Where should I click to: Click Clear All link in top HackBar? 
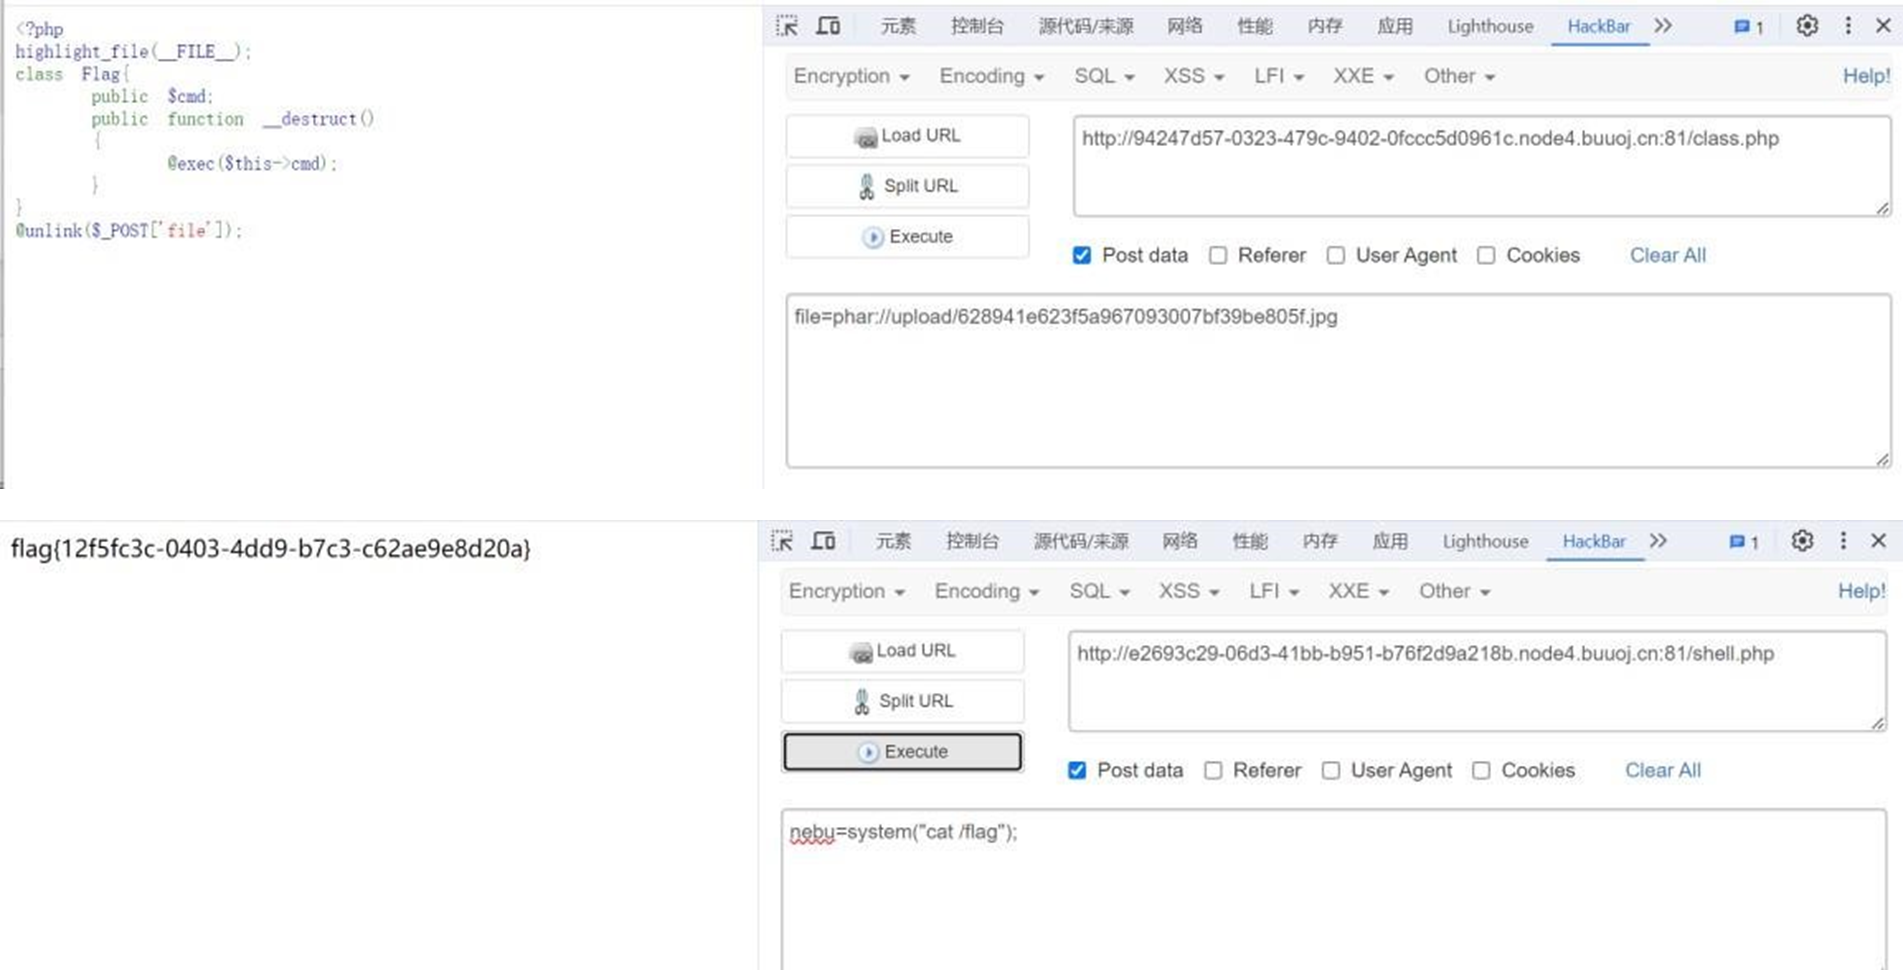[x=1667, y=256]
